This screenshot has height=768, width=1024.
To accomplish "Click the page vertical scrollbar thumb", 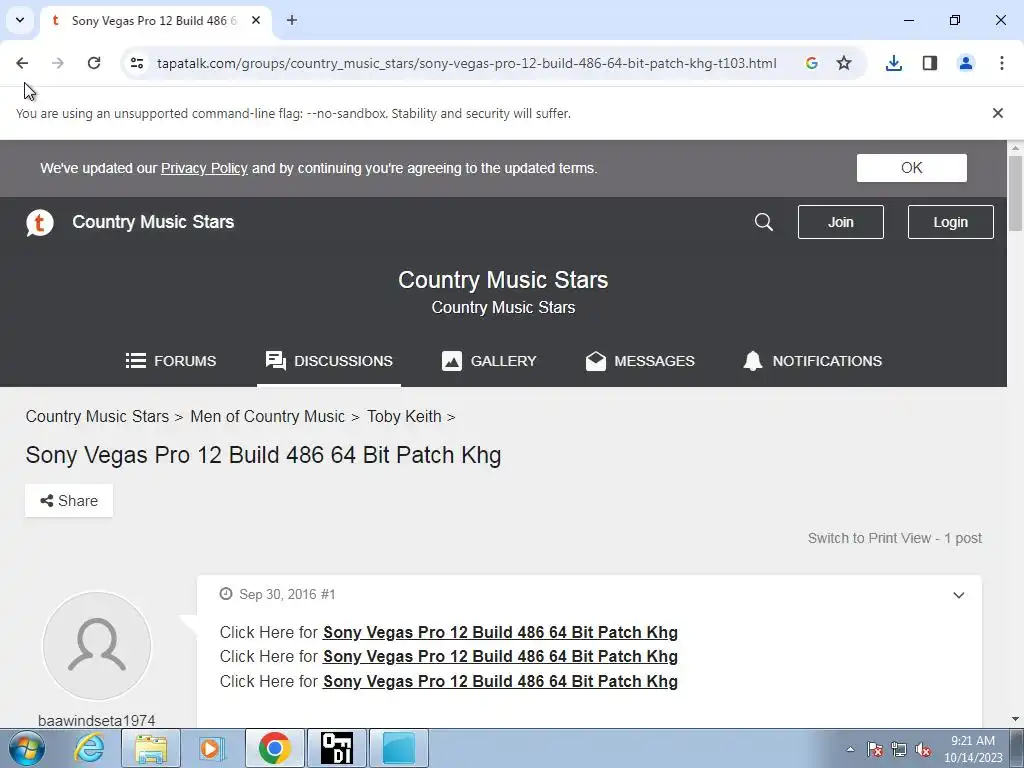I will (1015, 193).
